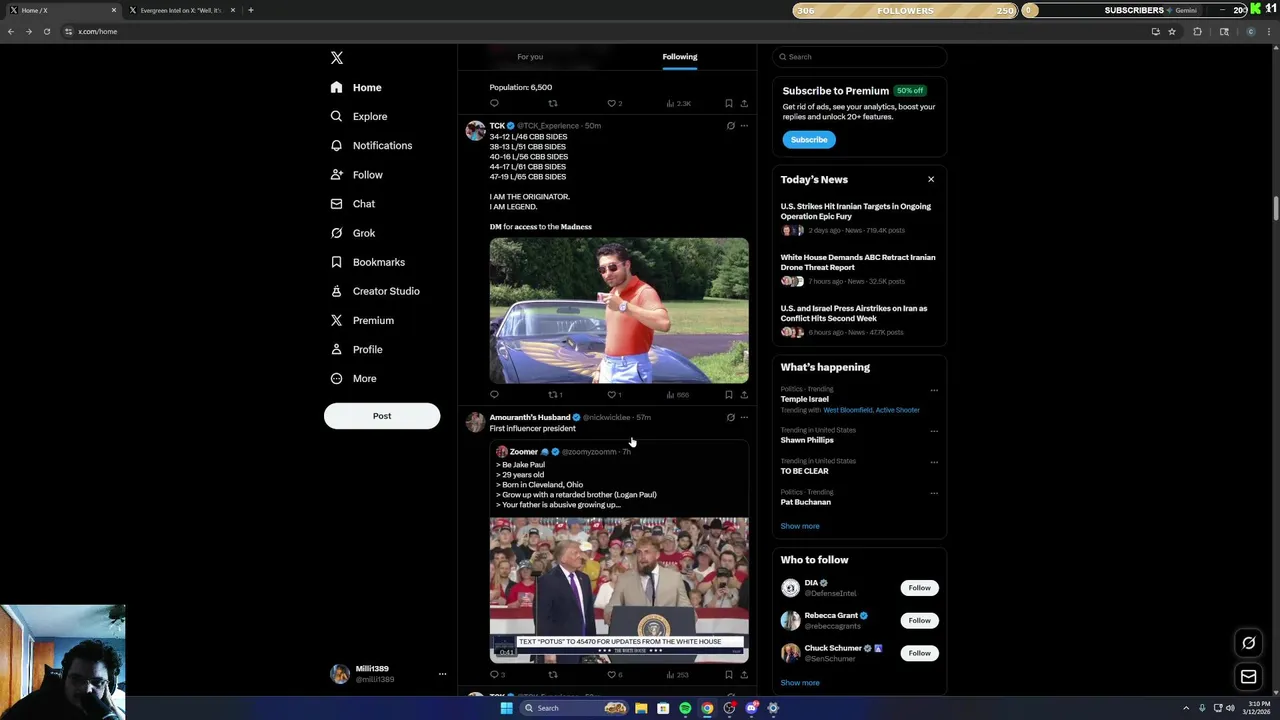Open more options on TCK post

click(x=744, y=126)
